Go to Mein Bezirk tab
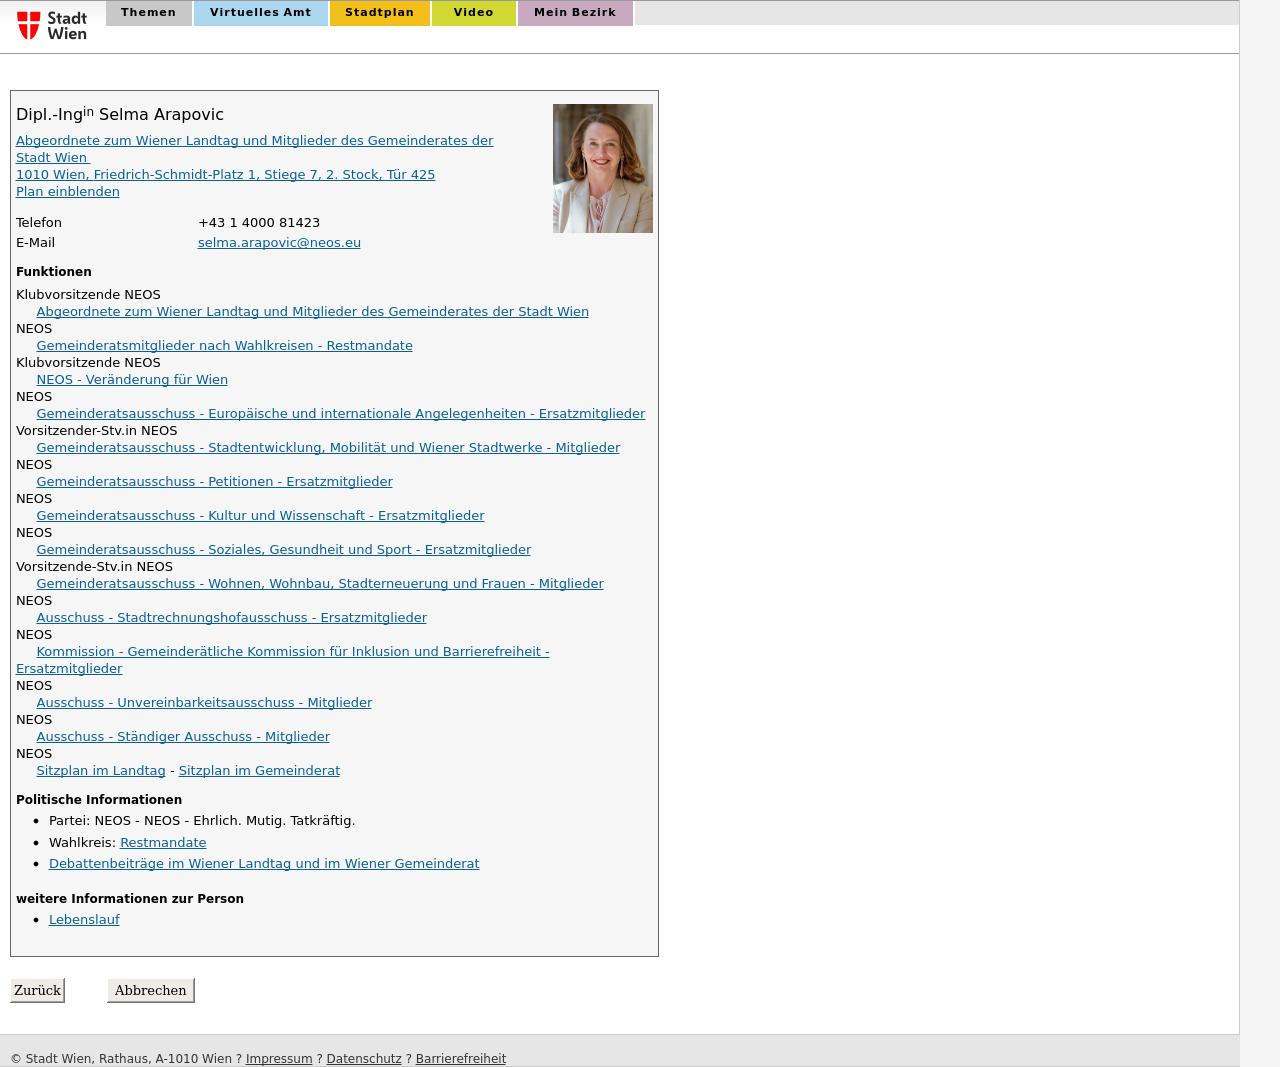 (x=574, y=13)
